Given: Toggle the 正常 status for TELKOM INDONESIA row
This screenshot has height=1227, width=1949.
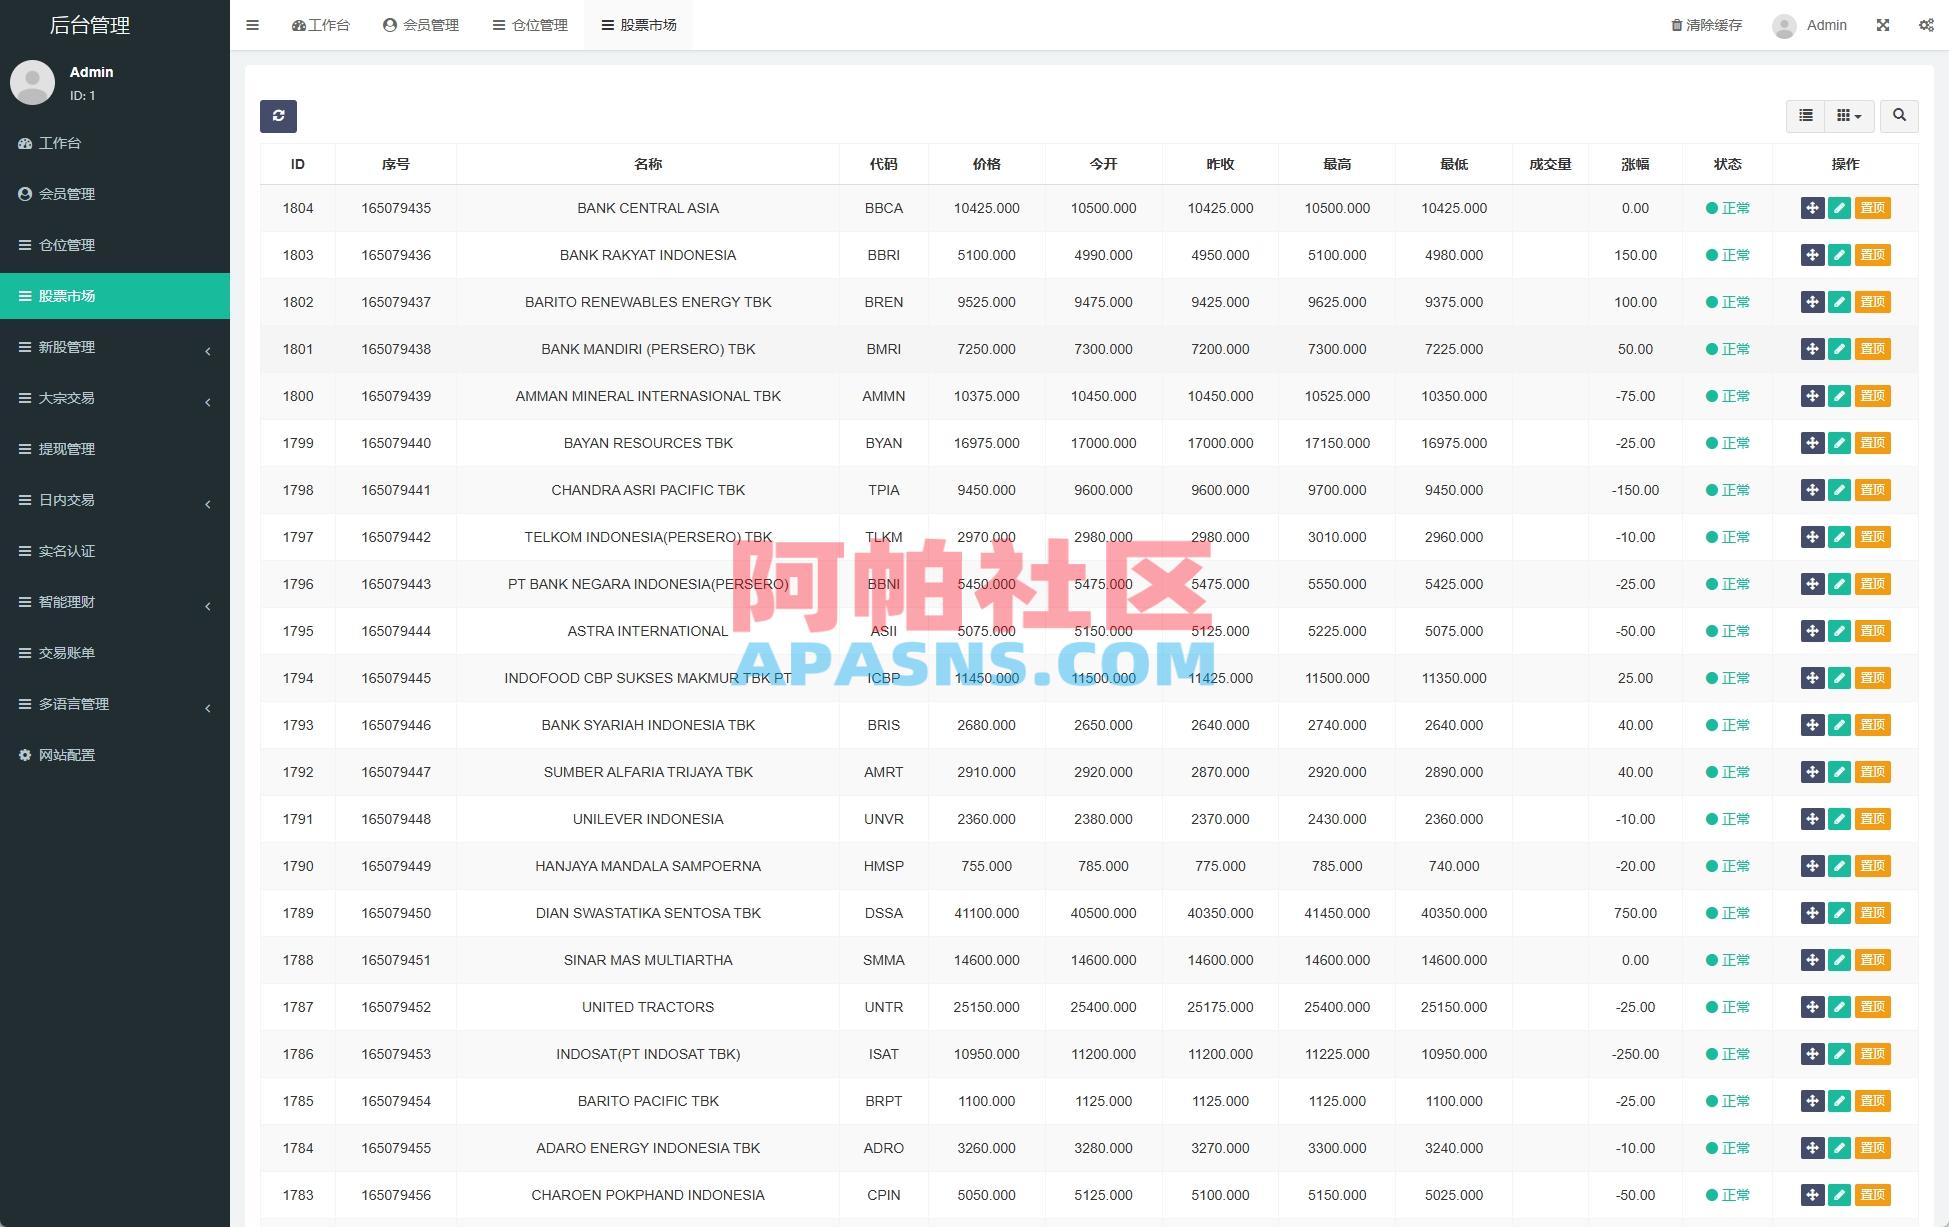Looking at the screenshot, I should (1728, 537).
